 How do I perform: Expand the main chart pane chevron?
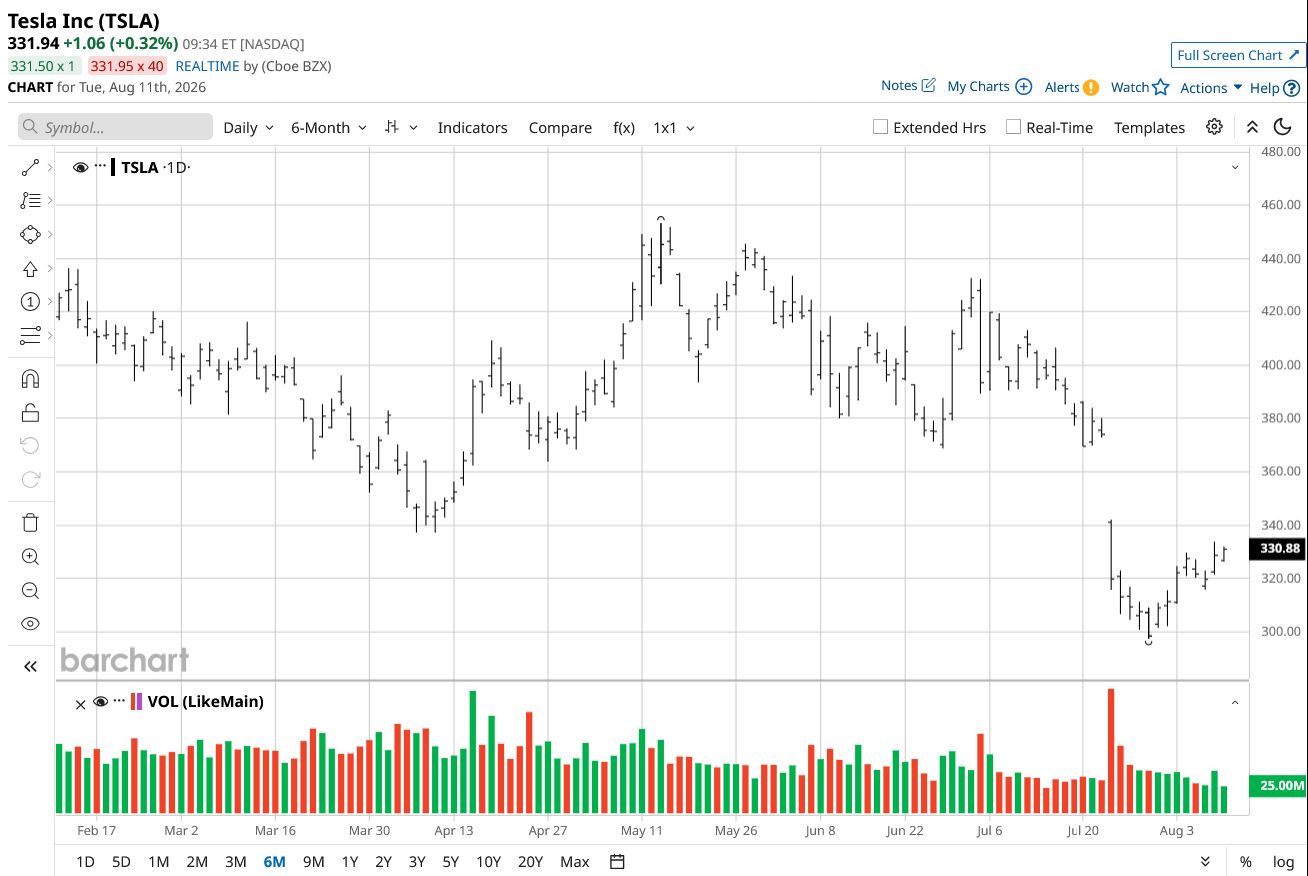1235,167
